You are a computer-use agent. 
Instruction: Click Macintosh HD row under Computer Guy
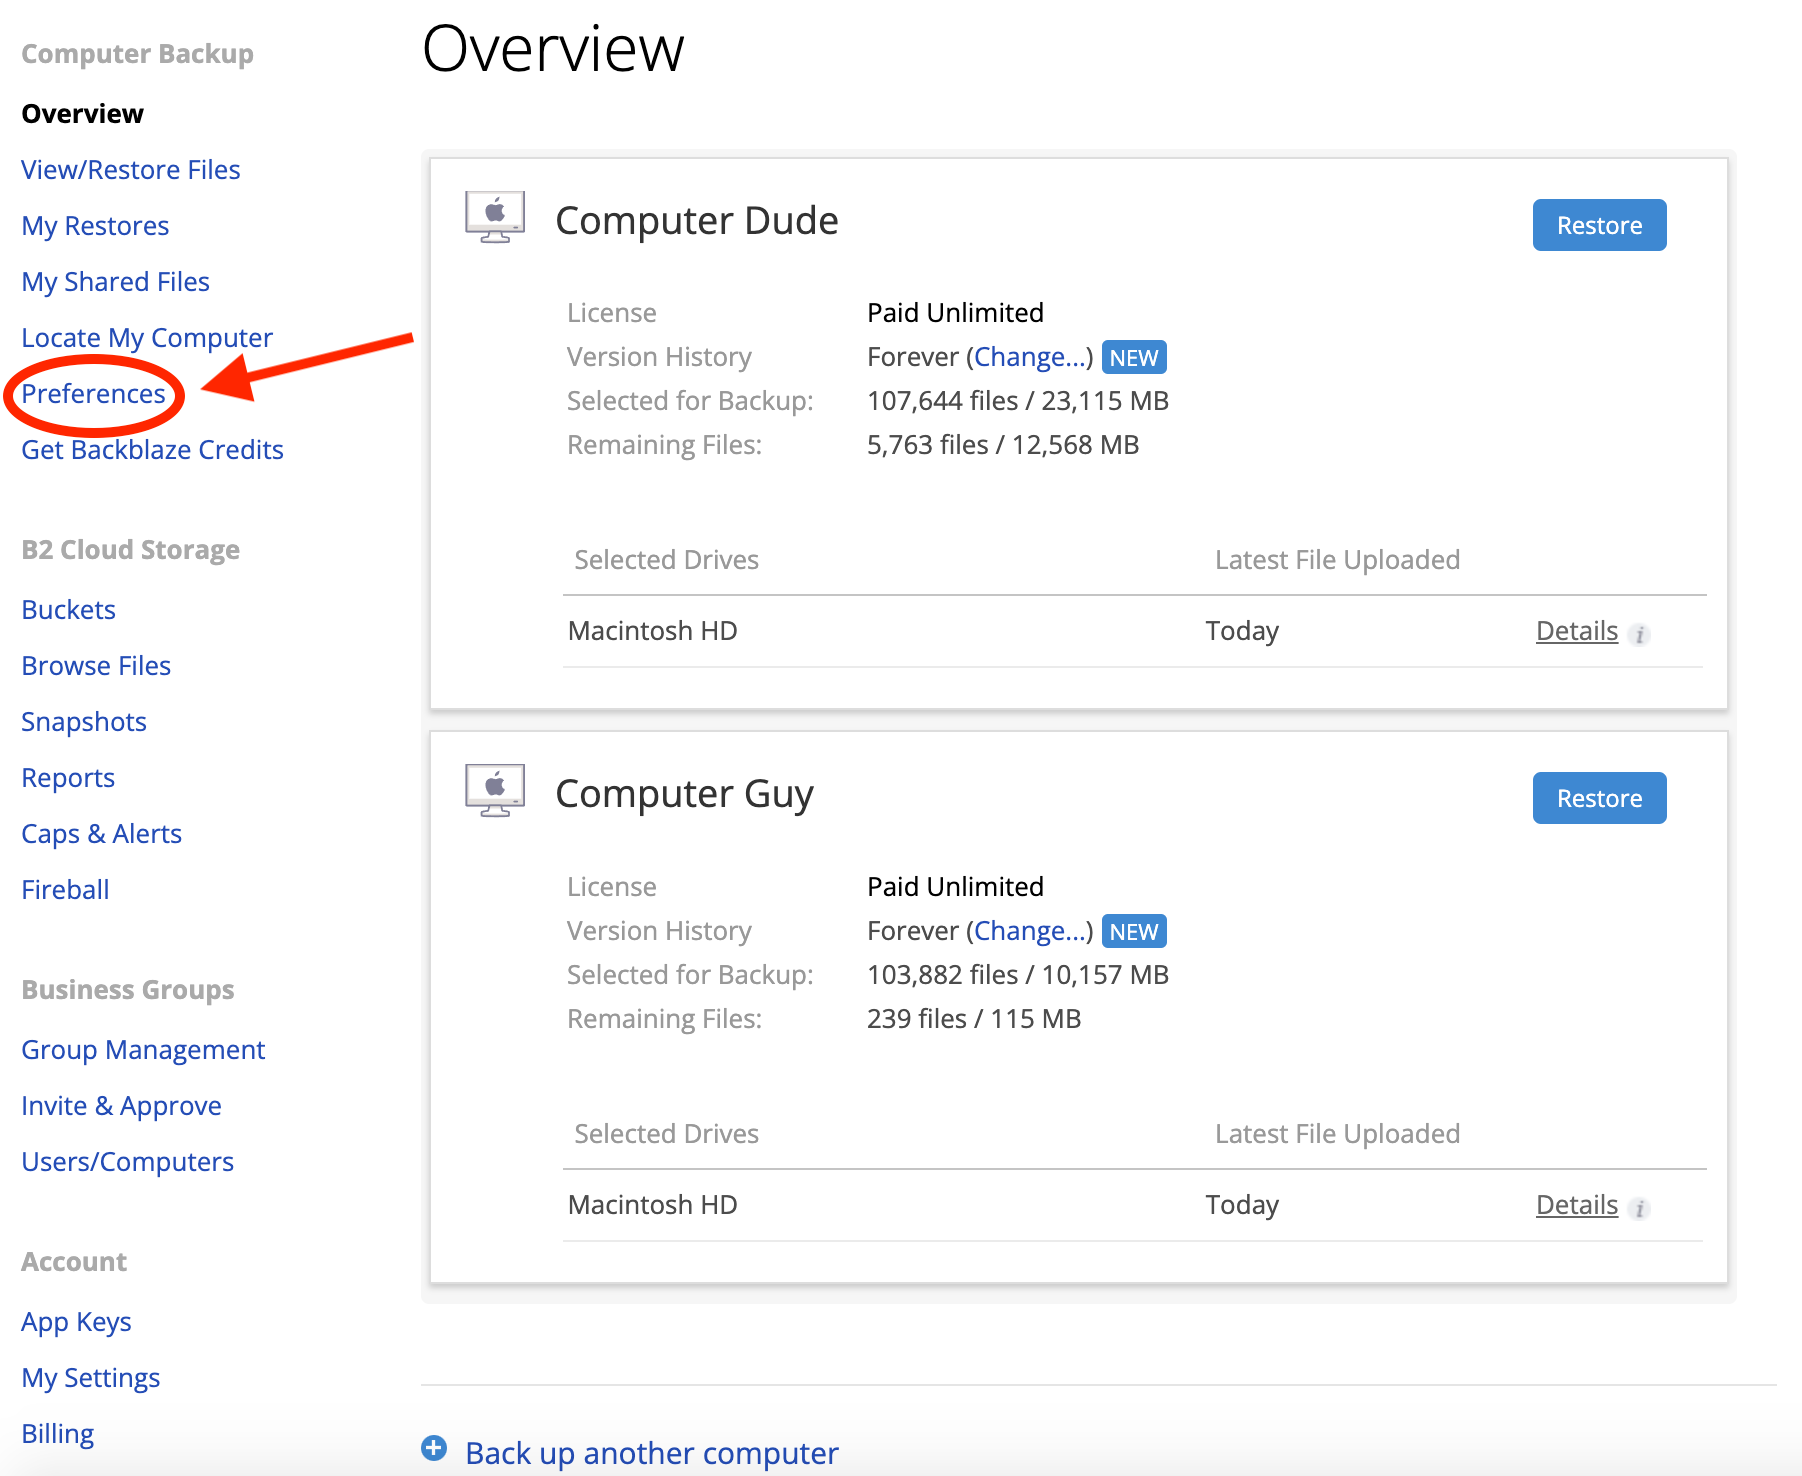[1133, 1205]
